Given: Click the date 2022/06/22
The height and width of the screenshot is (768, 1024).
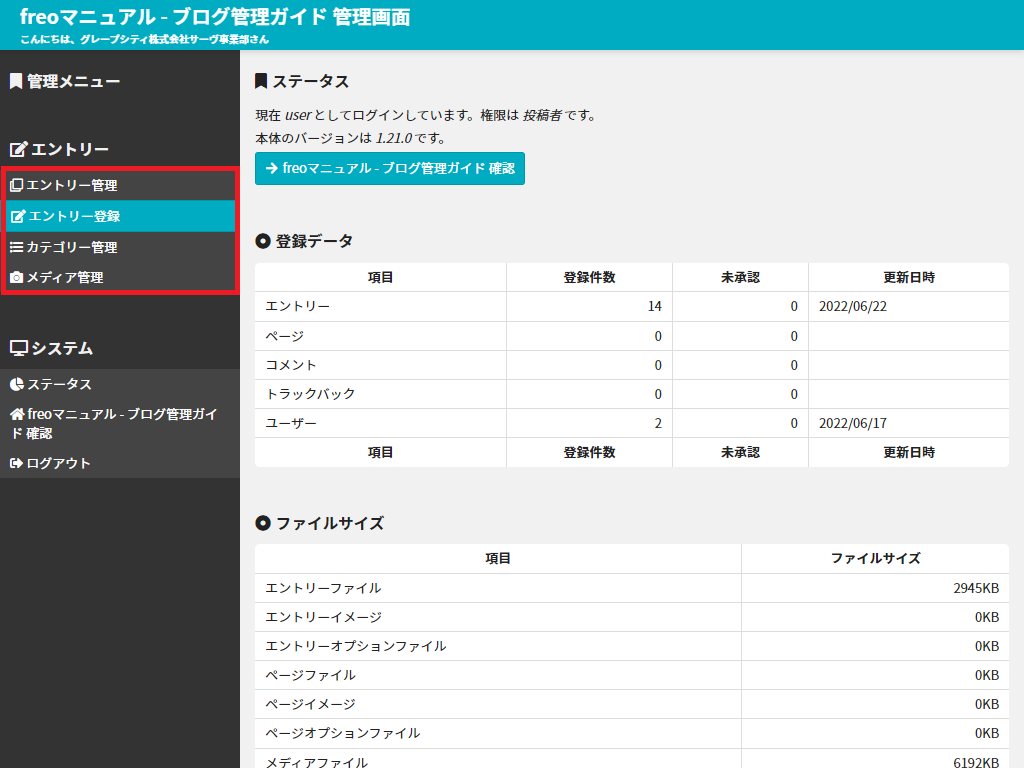Looking at the screenshot, I should (x=853, y=306).
